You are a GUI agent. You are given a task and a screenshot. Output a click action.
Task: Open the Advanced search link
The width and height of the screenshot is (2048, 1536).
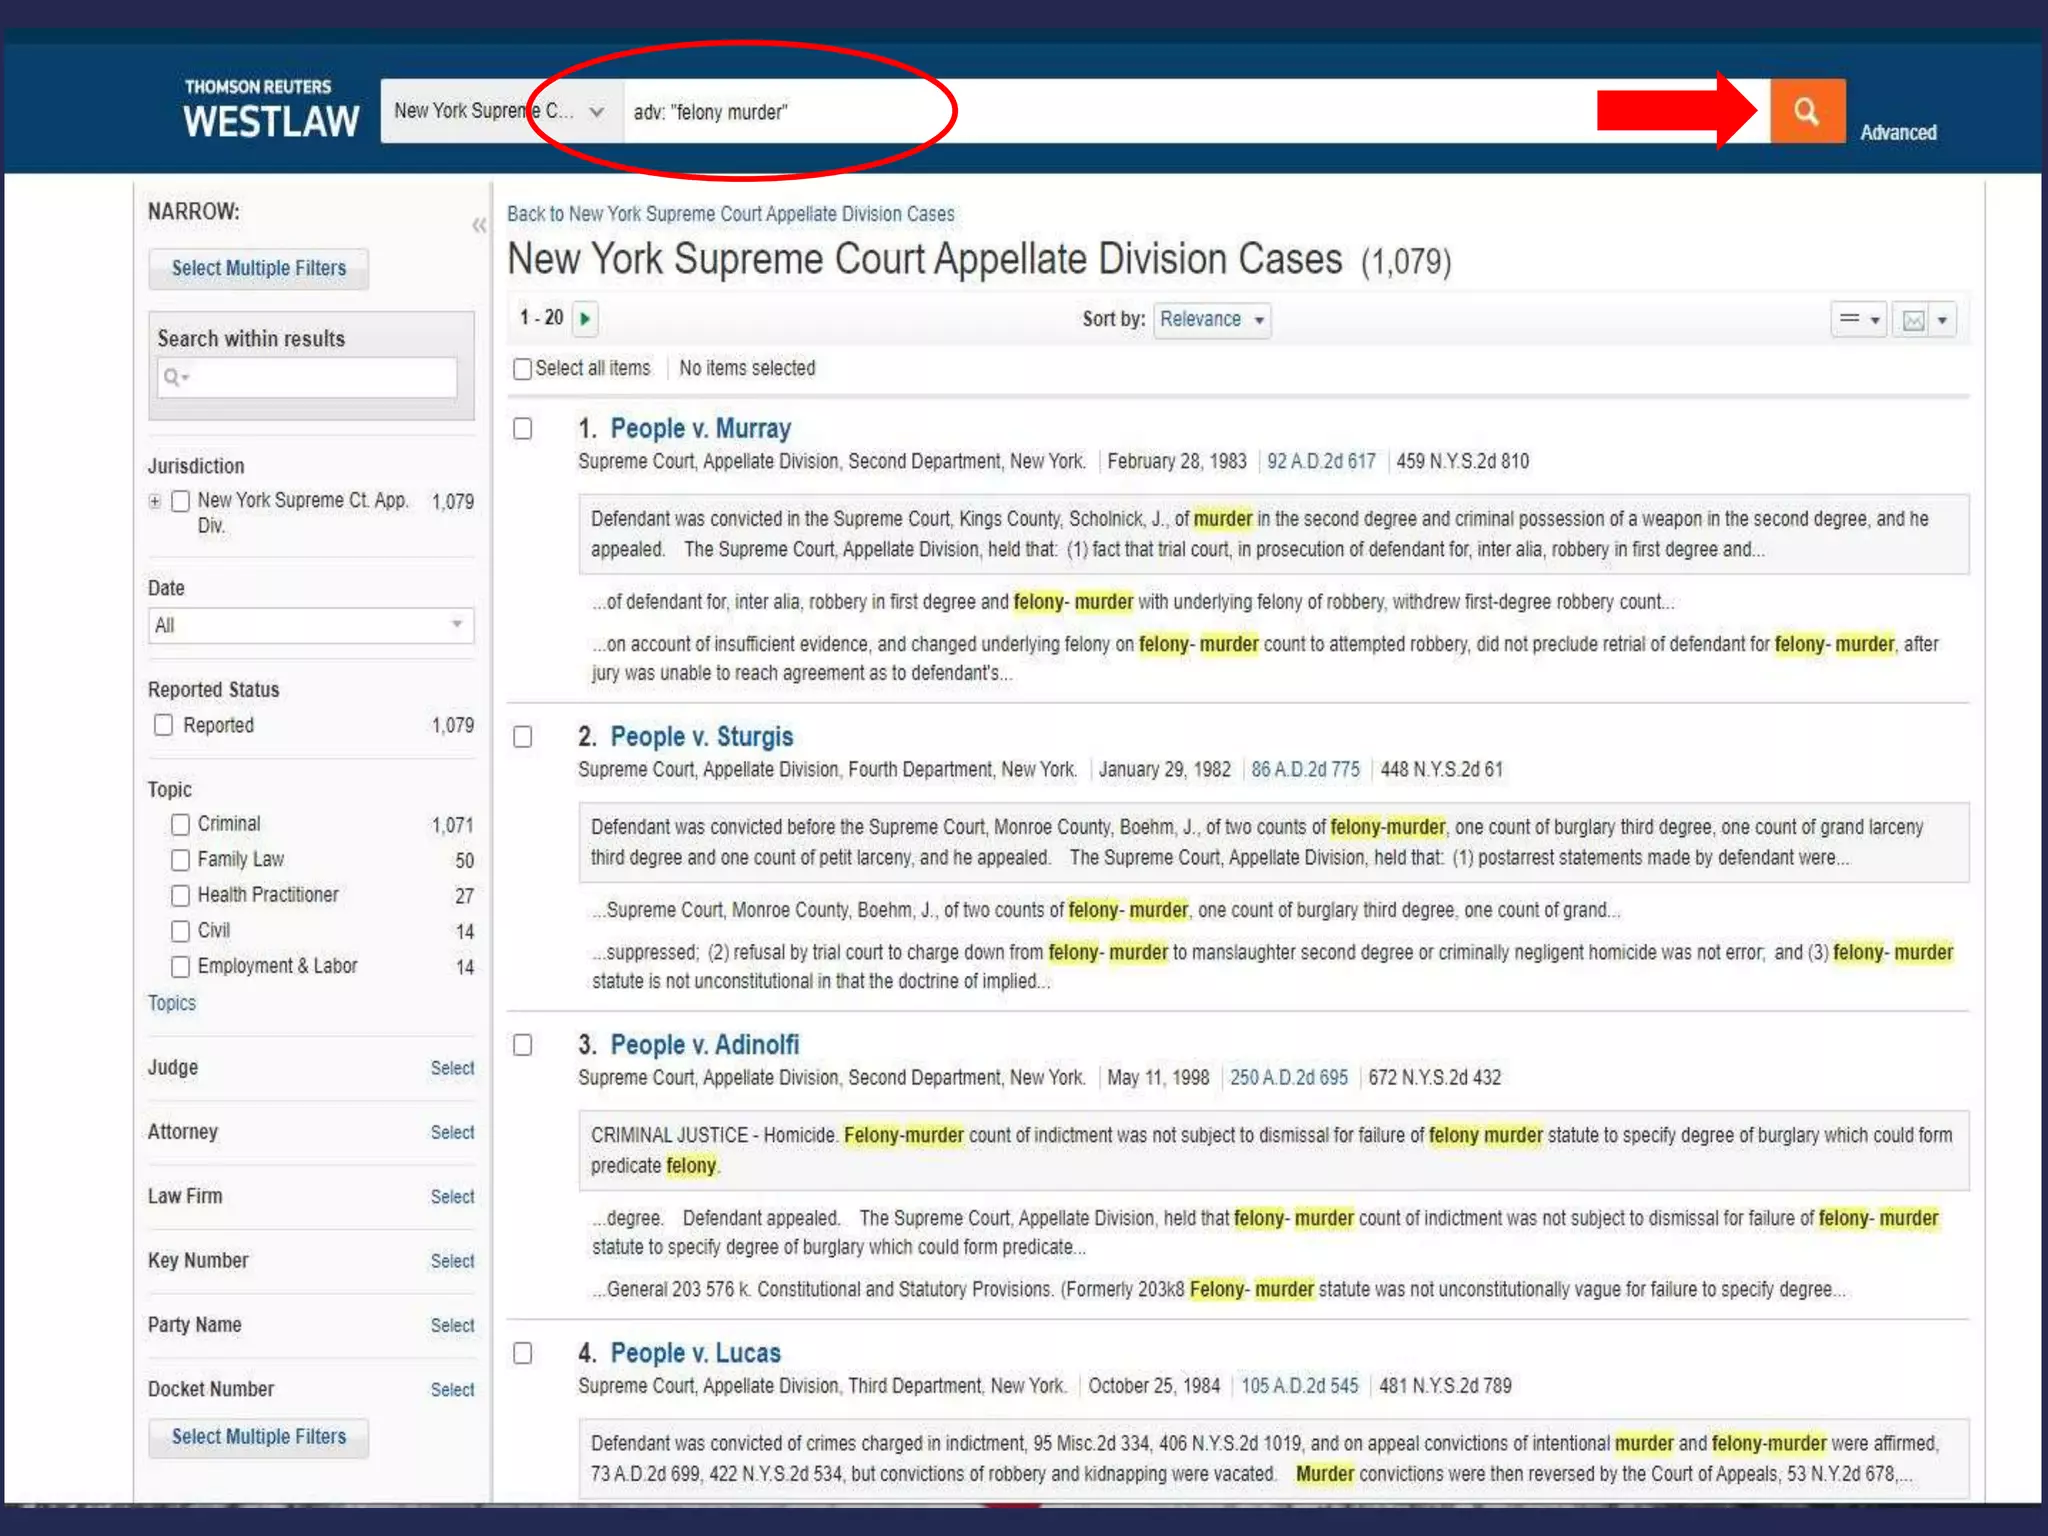pos(1897,133)
